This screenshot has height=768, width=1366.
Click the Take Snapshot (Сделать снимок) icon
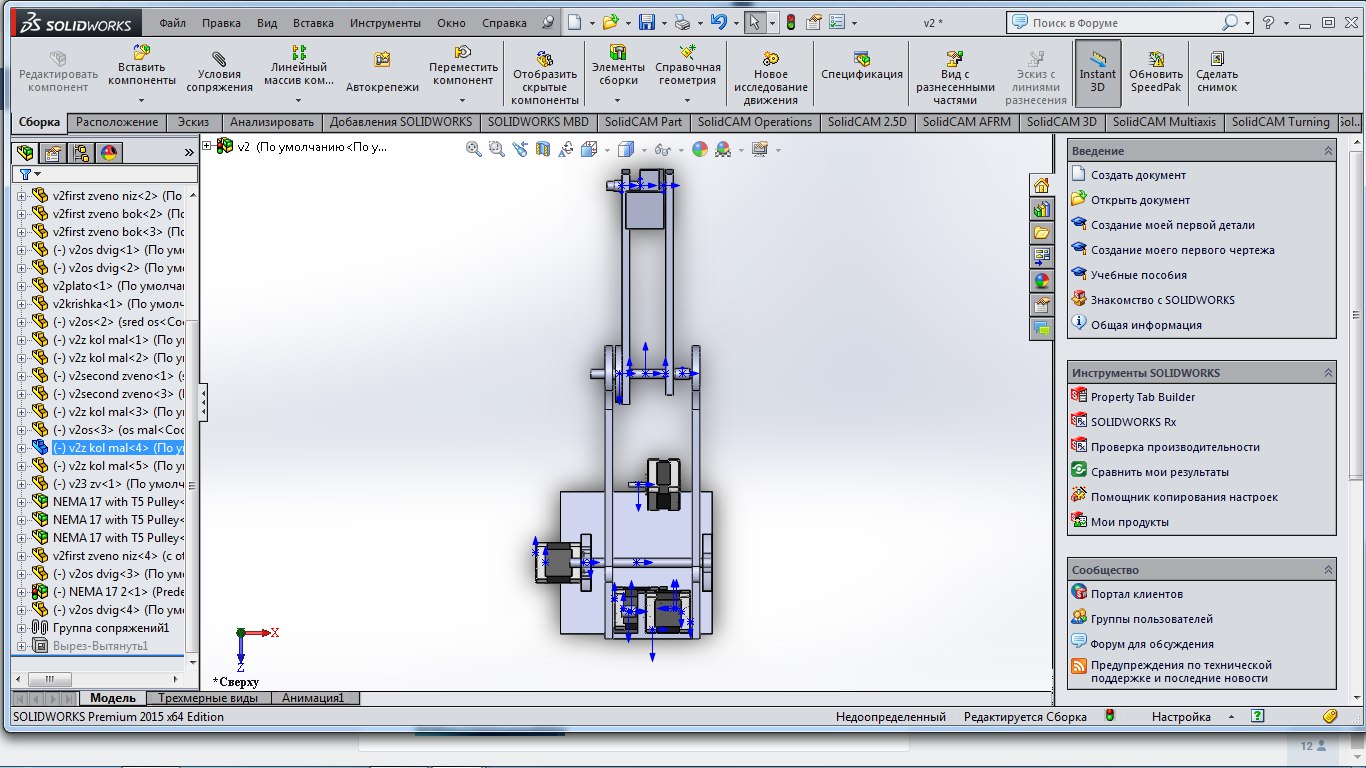[x=1217, y=59]
